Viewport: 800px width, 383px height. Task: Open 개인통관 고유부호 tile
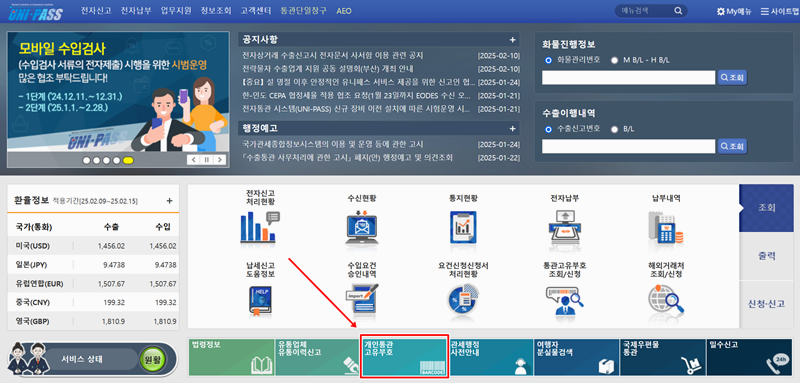pyautogui.click(x=404, y=356)
